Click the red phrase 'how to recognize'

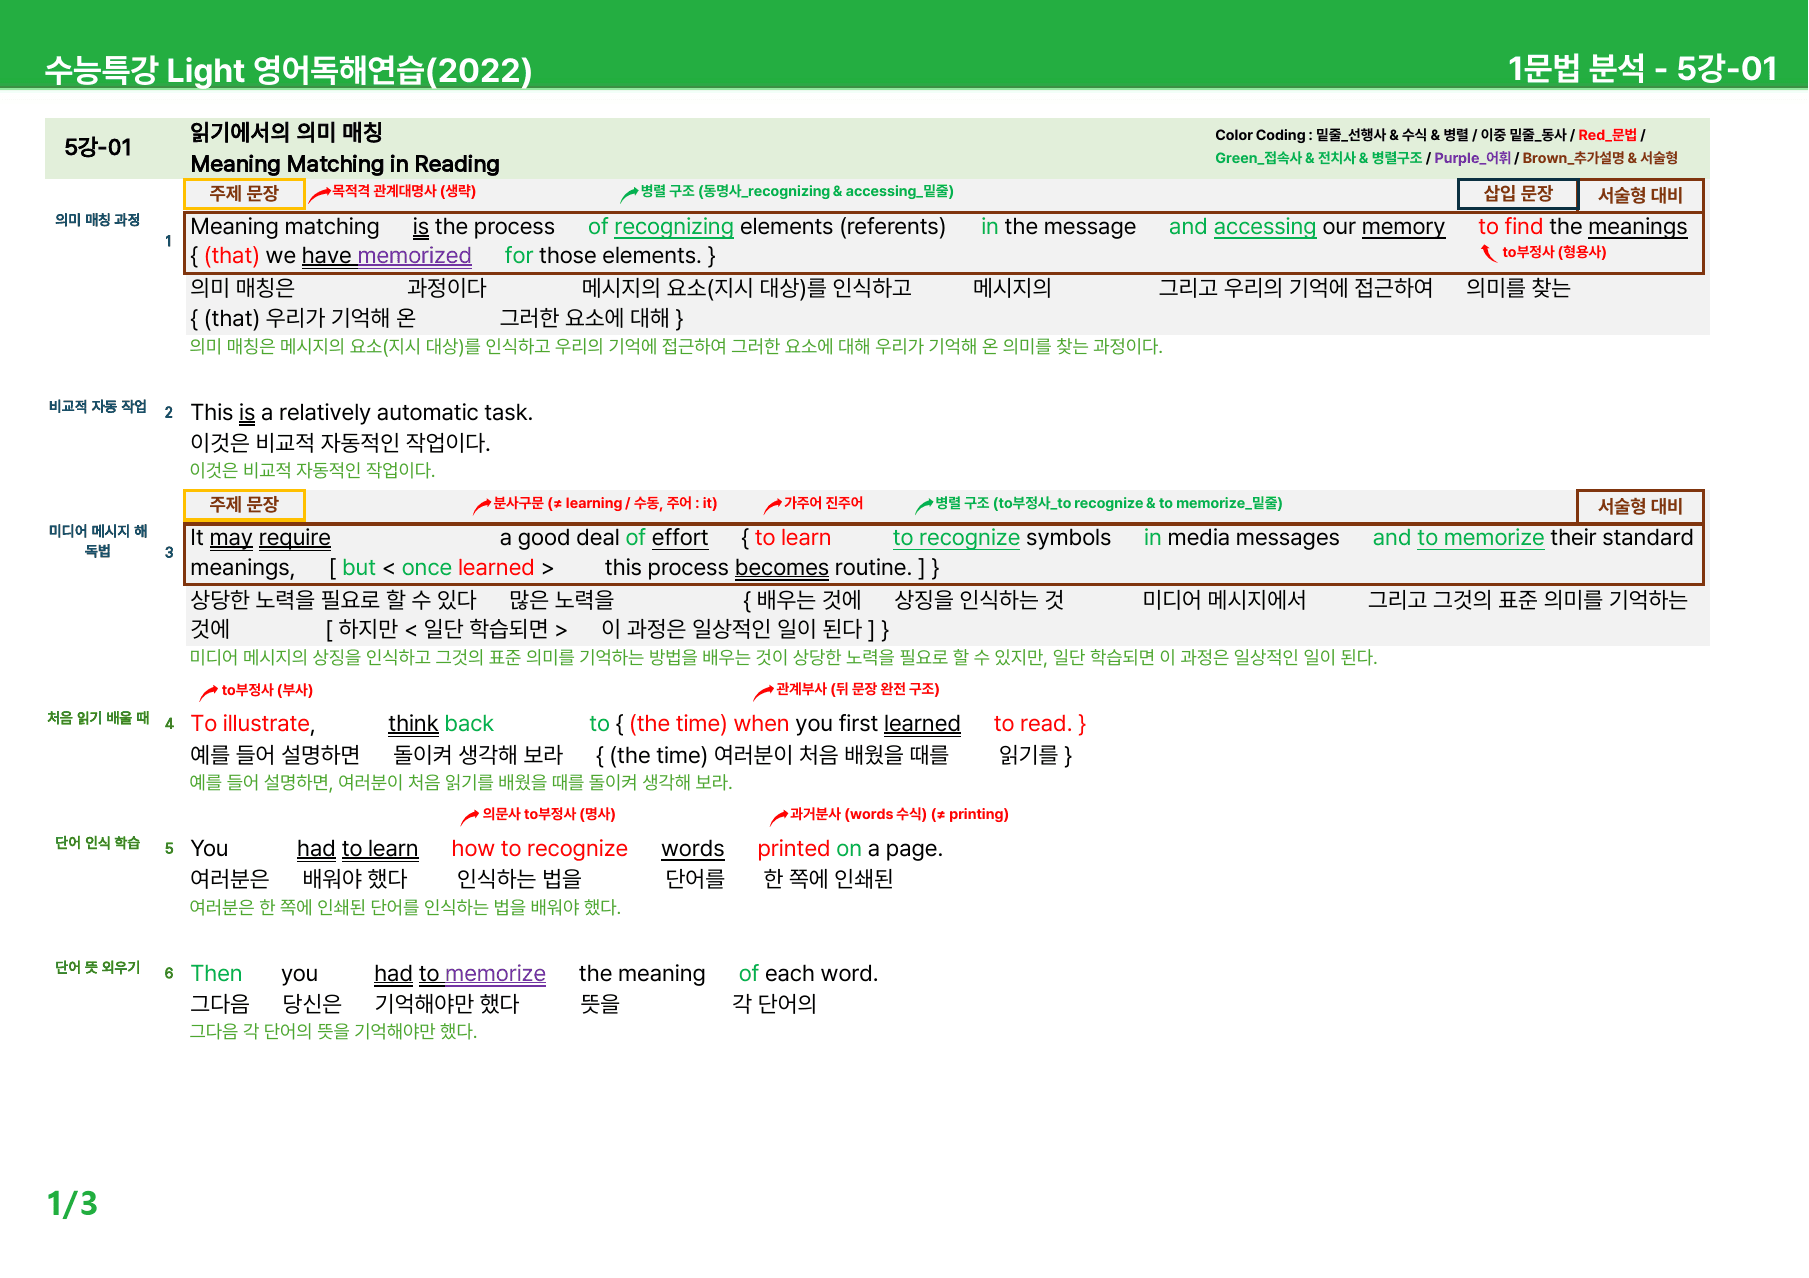(539, 849)
